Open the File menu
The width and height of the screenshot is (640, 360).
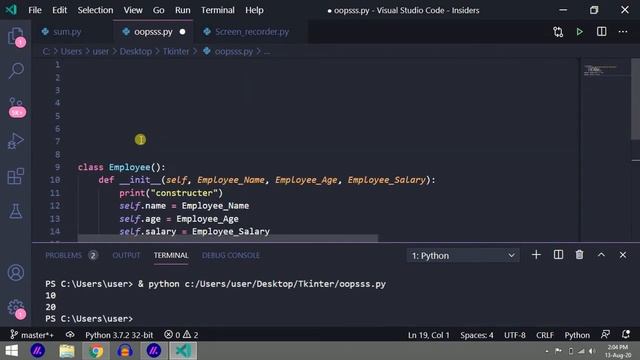tap(35, 10)
